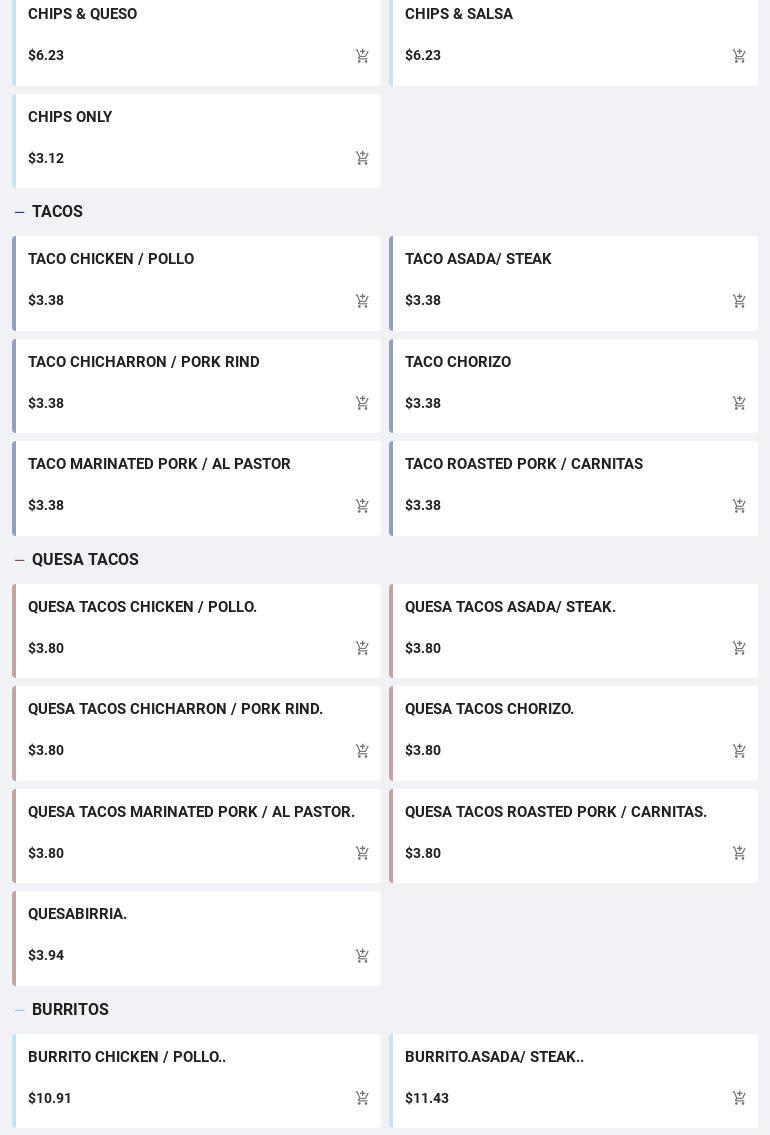Open Quesa Tacos Roasted Pork / Carnitas item

click(x=555, y=812)
